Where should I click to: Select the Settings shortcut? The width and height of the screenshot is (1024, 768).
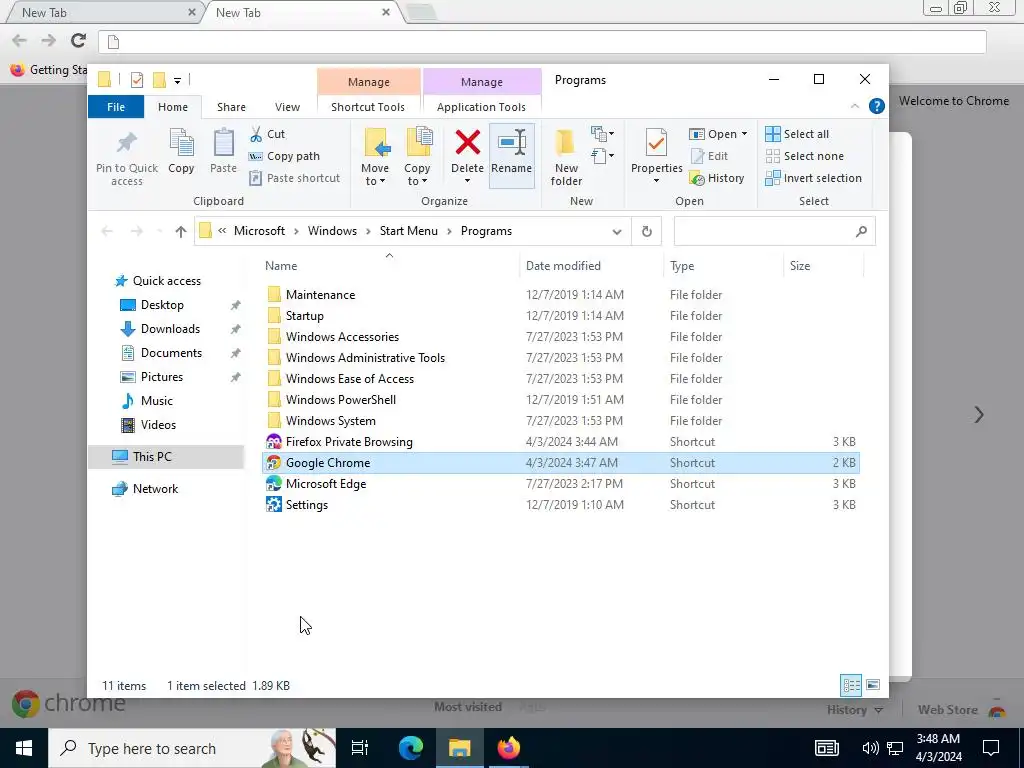[306, 505]
